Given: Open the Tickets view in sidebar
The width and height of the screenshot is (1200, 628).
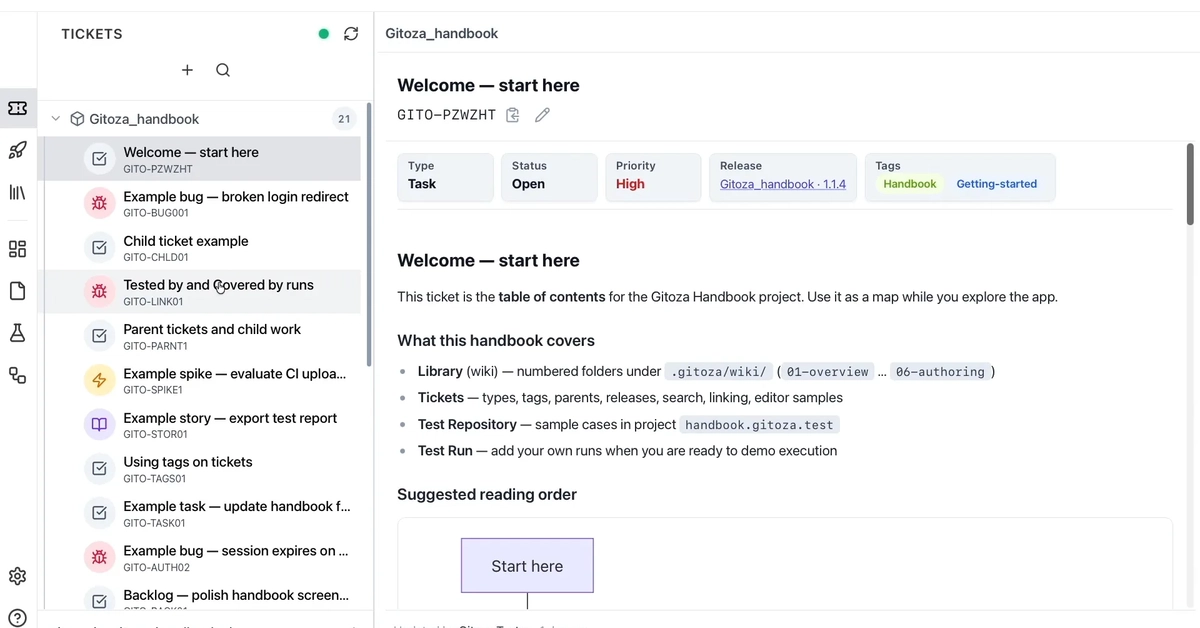Looking at the screenshot, I should [x=17, y=108].
